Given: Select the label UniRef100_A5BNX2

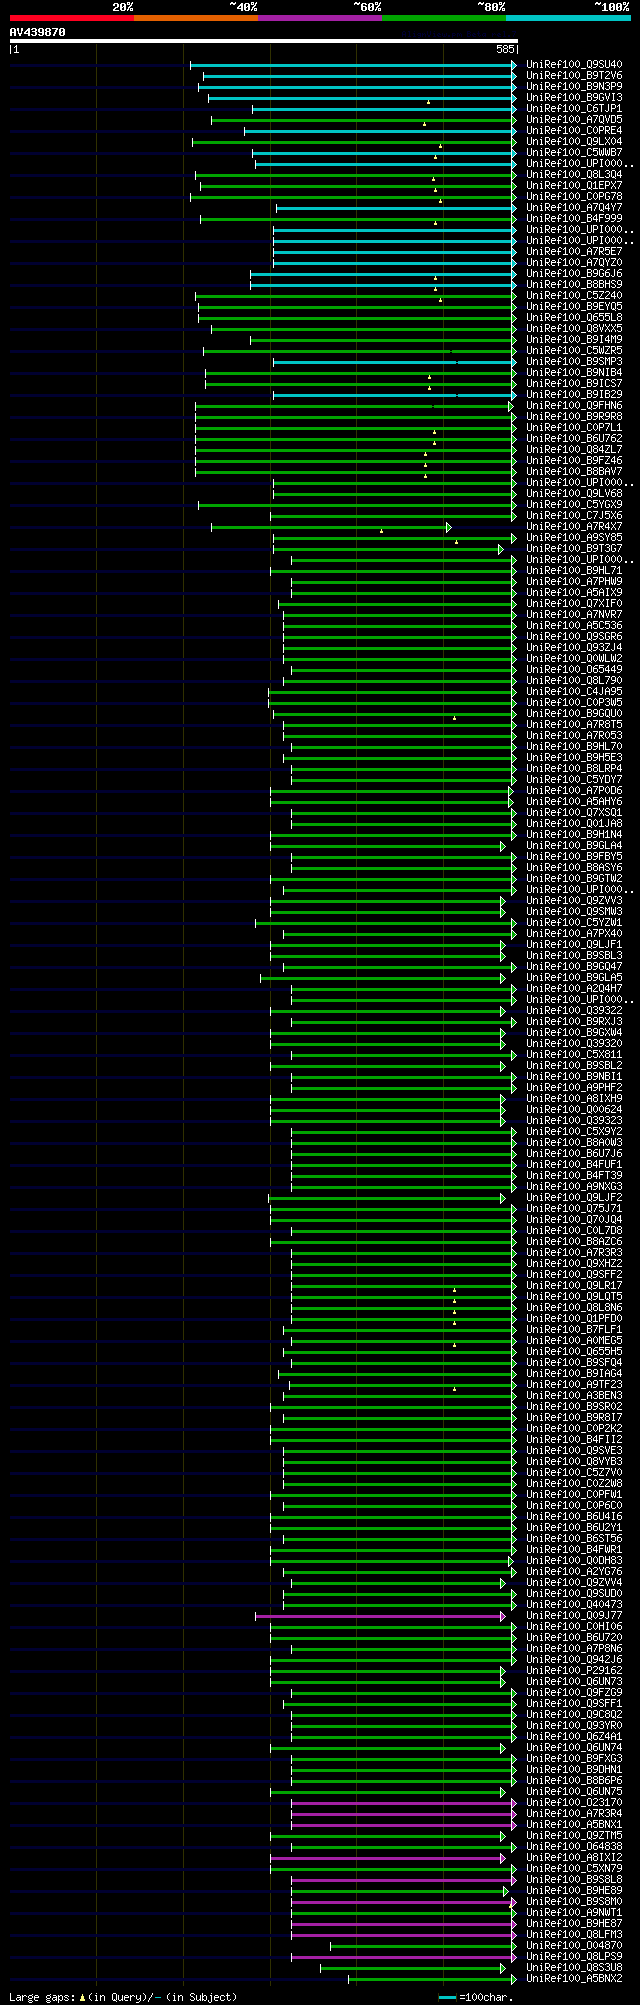Looking at the screenshot, I should tap(574, 1978).
